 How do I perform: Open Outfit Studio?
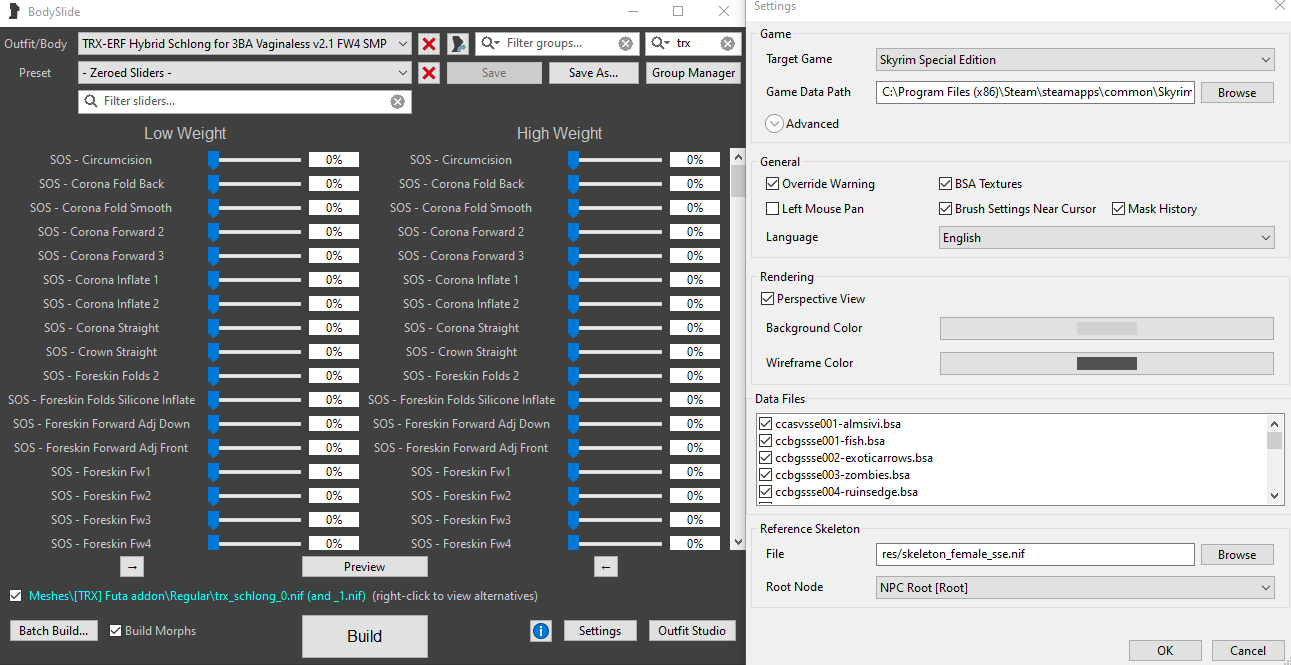point(692,631)
